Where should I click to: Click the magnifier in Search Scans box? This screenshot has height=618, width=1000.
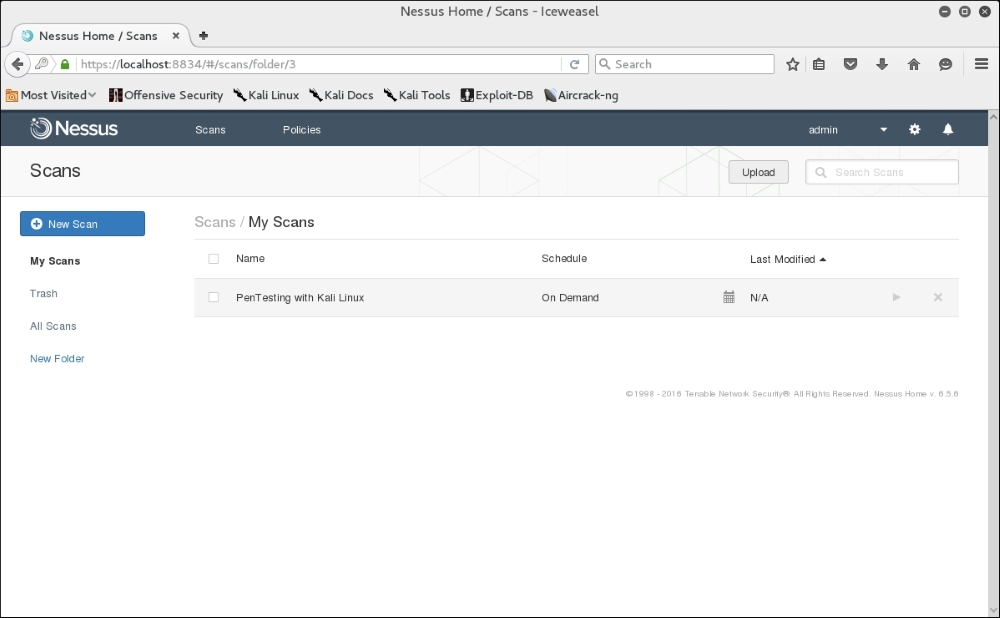(x=821, y=172)
